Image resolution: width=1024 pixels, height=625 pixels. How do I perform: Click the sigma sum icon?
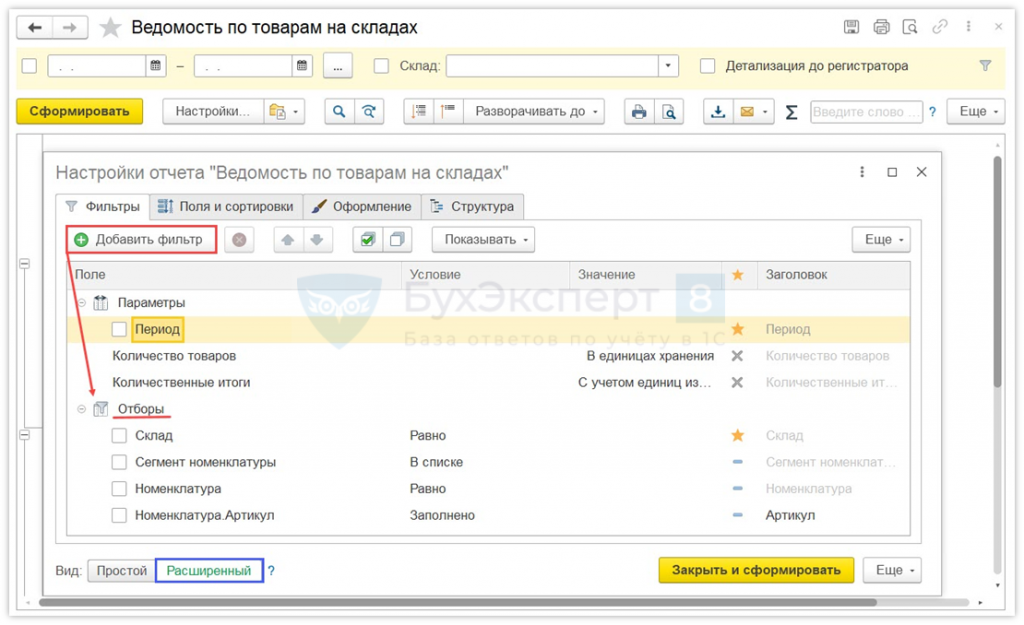(x=791, y=112)
